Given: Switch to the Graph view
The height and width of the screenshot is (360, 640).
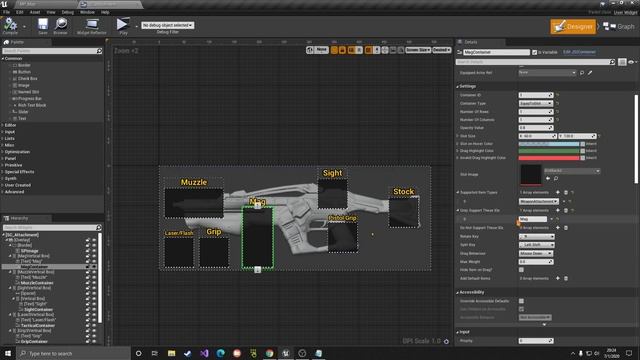Looking at the screenshot, I should pos(619,27).
